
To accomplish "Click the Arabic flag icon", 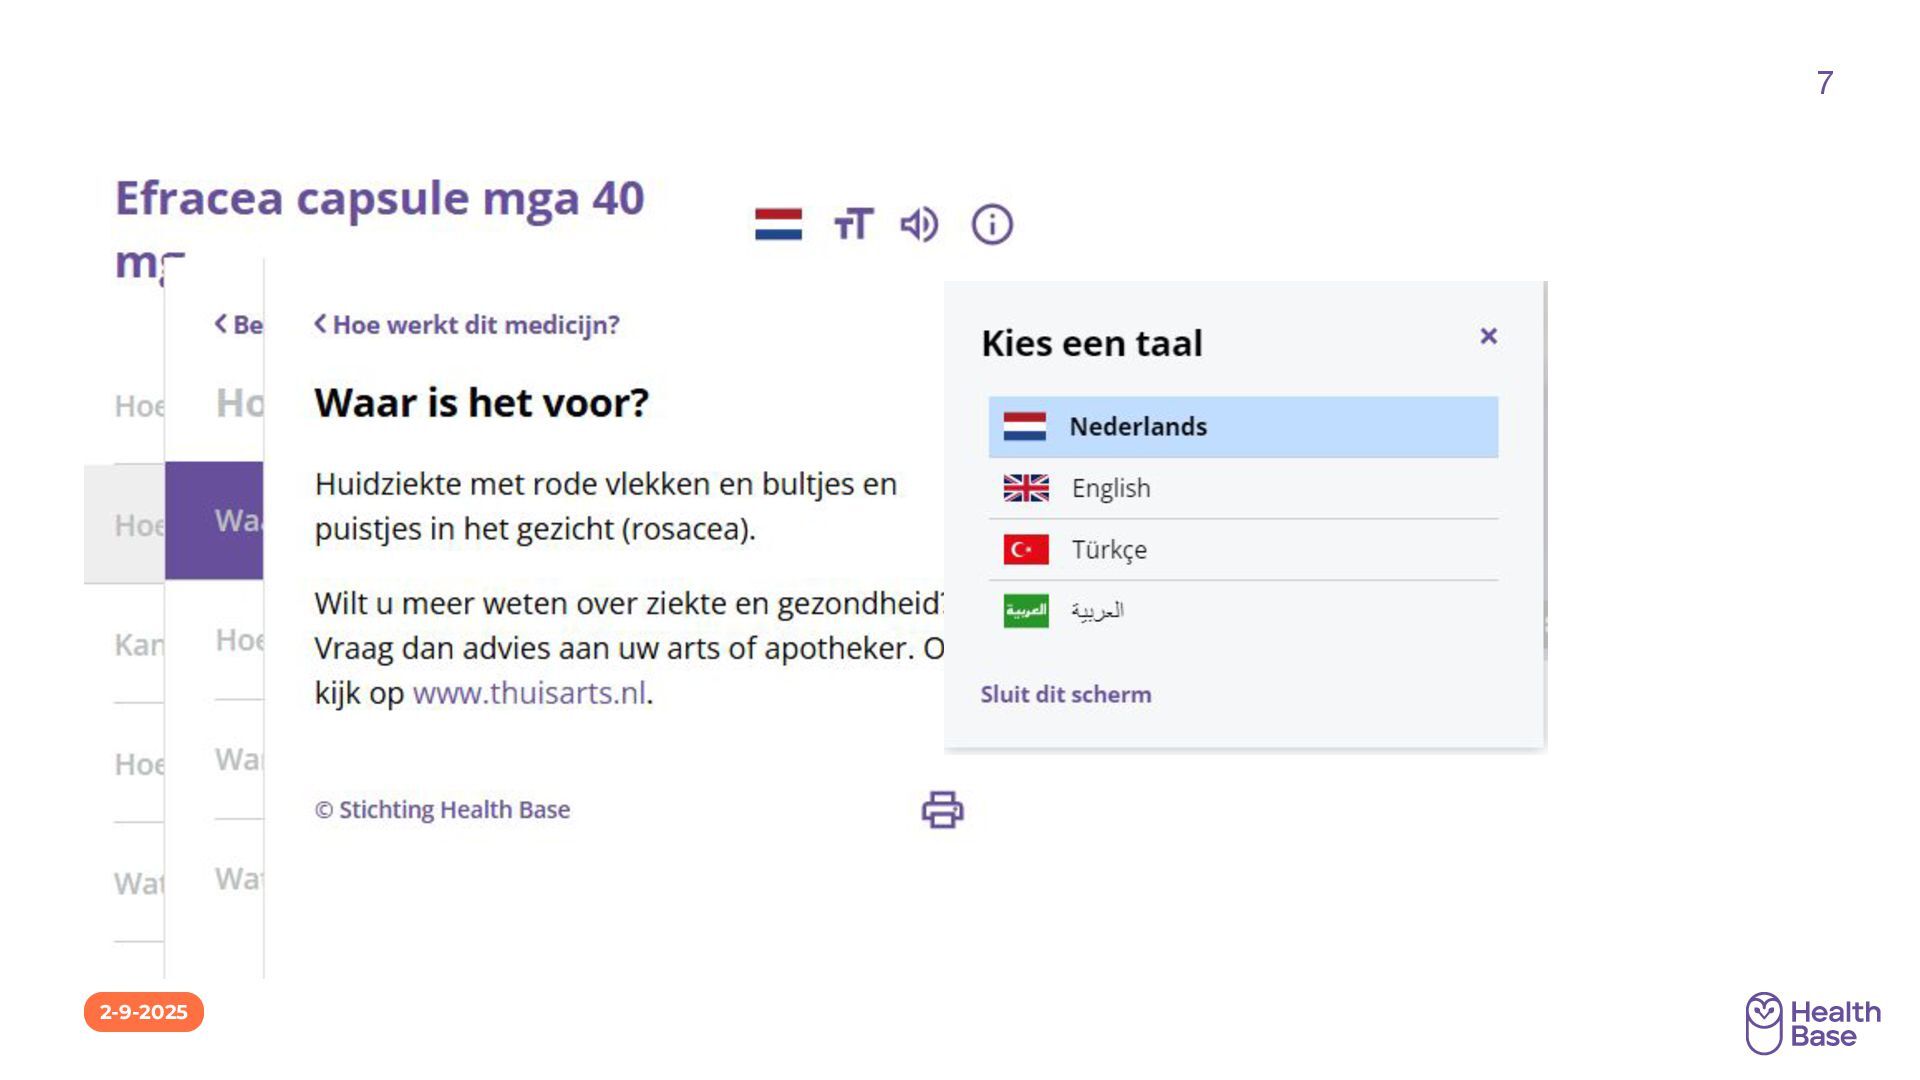I will [x=1026, y=611].
